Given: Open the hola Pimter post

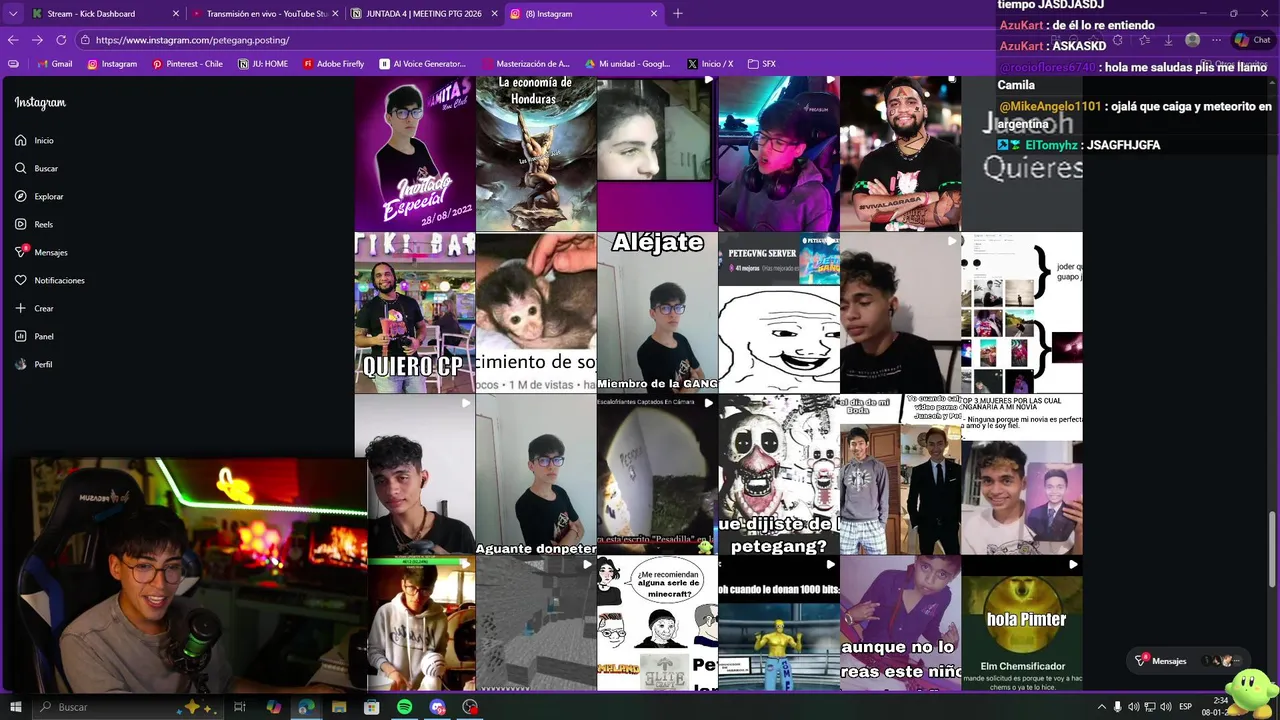Looking at the screenshot, I should (x=1022, y=623).
